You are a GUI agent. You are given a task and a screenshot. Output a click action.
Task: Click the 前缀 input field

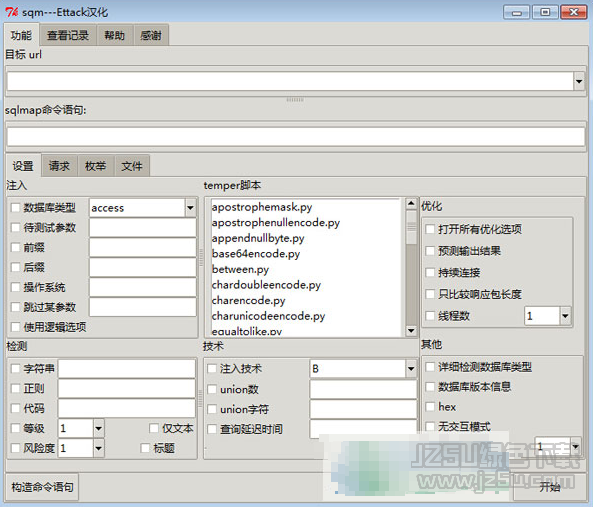click(143, 248)
